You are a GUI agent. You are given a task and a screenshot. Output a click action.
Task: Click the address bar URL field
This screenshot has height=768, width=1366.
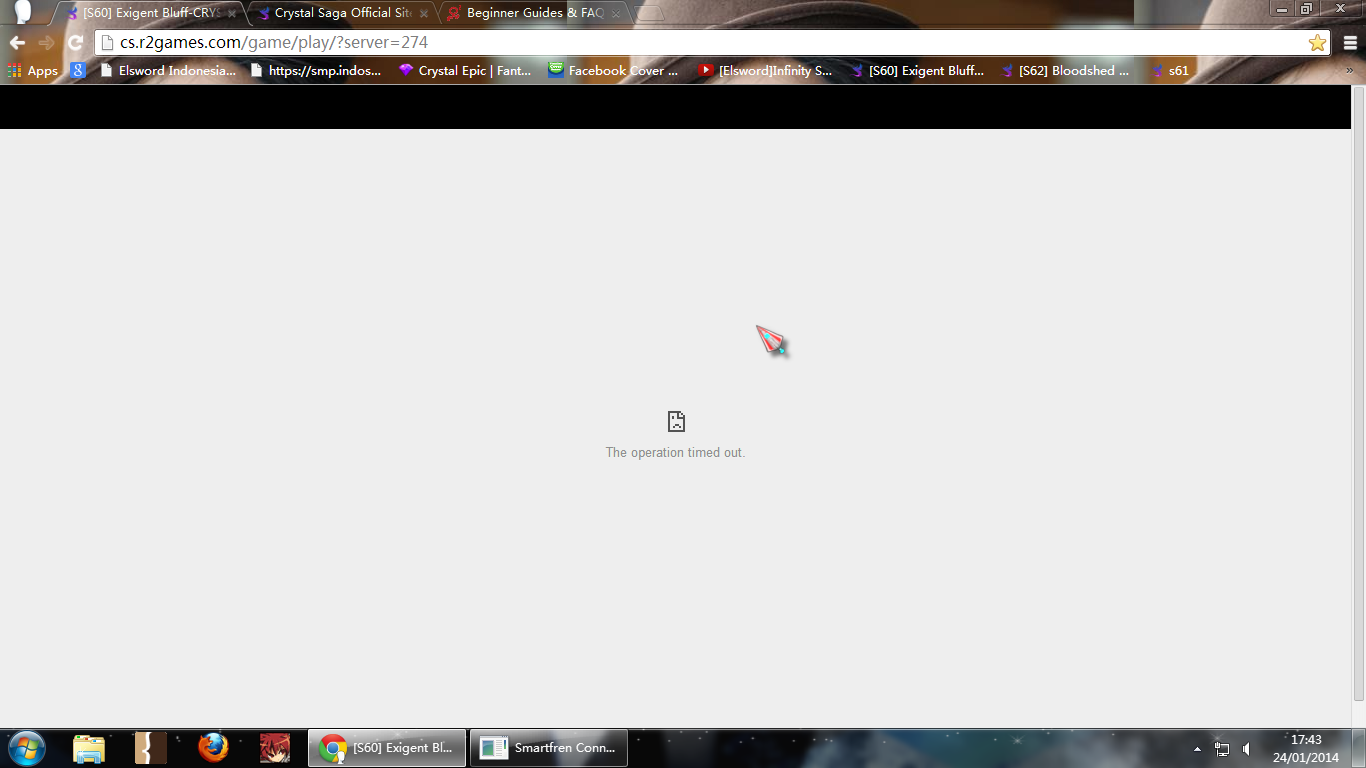click(700, 43)
